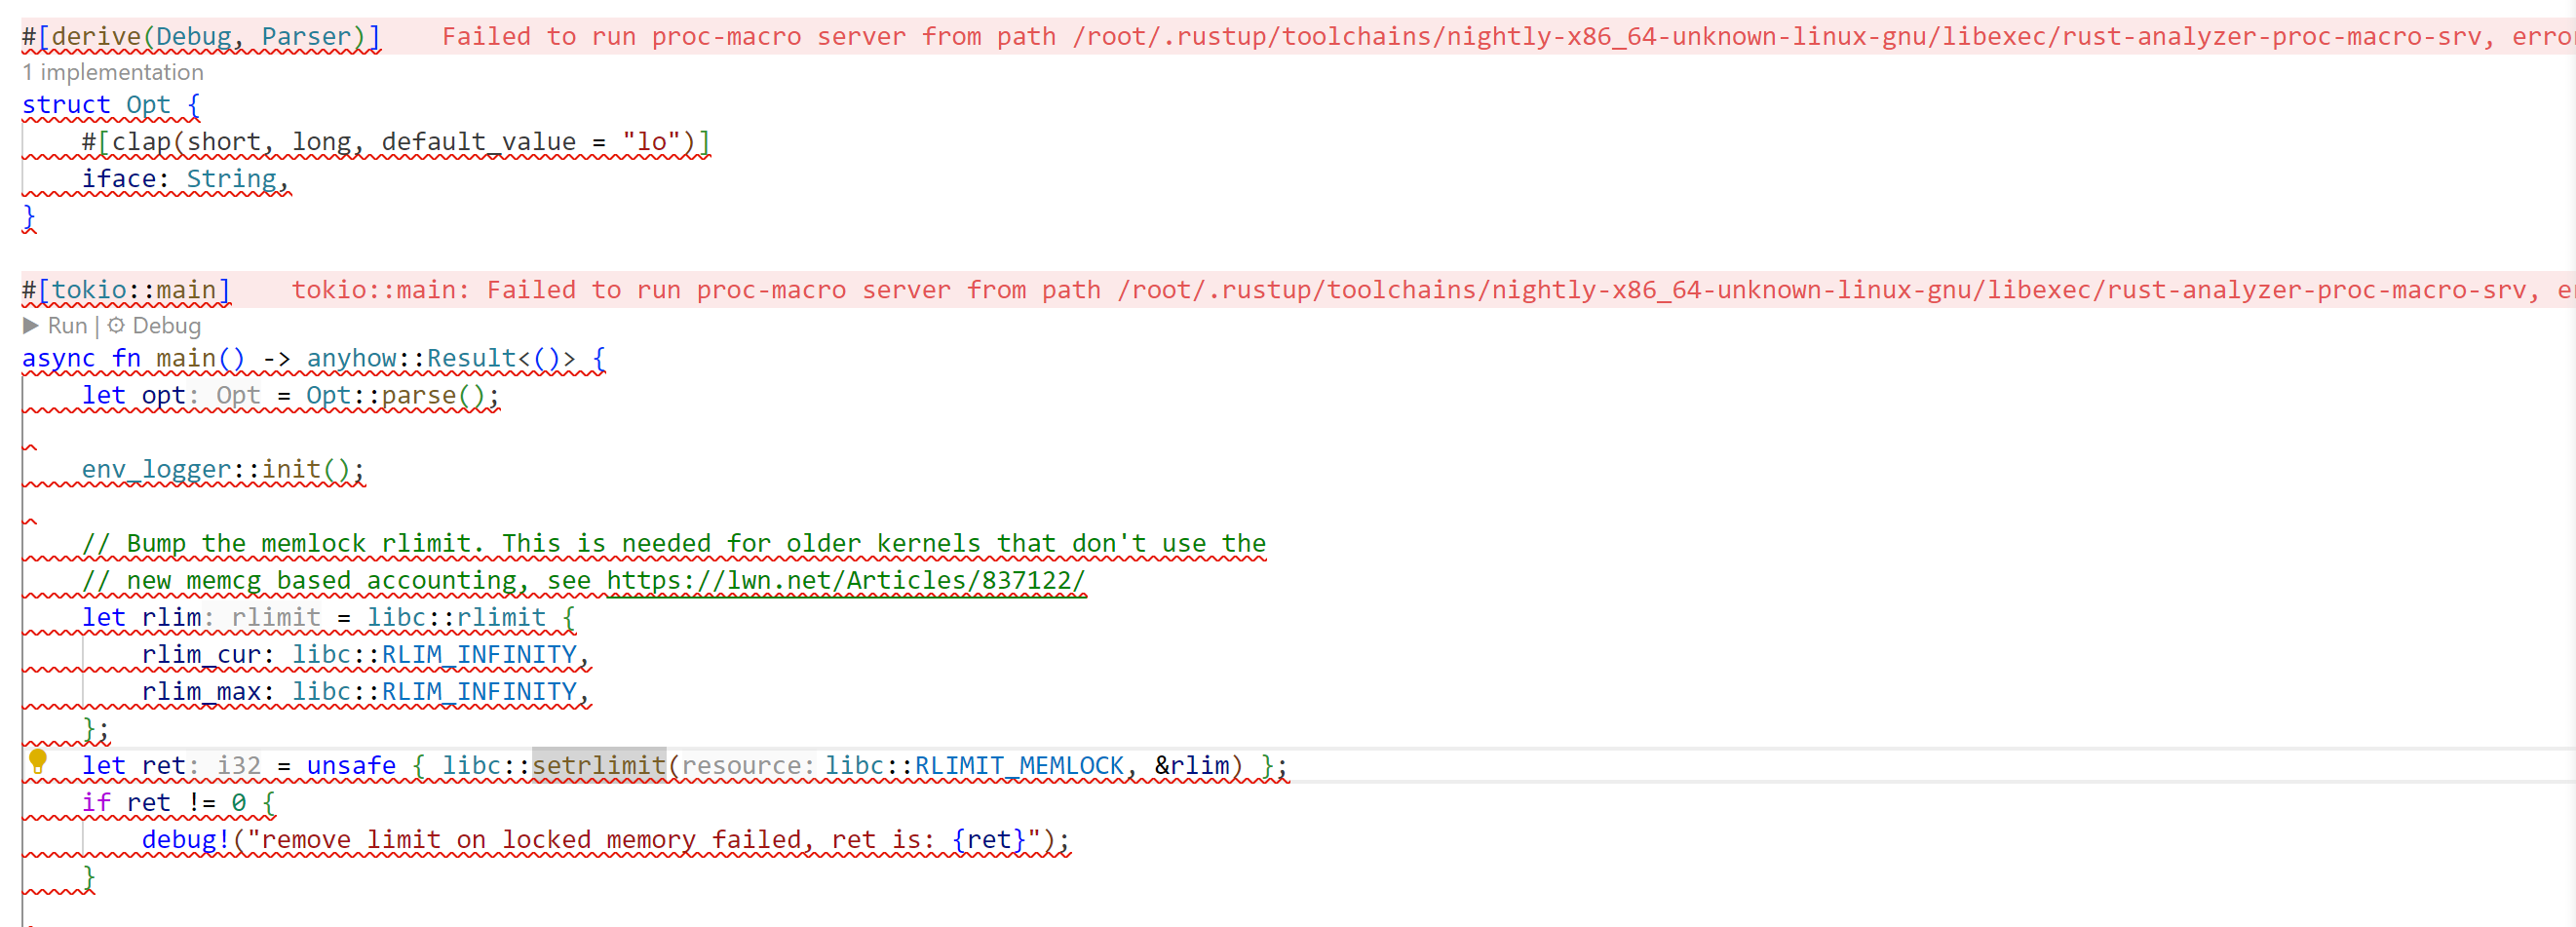Click the Run play triangle icon above main
2576x927 pixels.
[x=31, y=325]
